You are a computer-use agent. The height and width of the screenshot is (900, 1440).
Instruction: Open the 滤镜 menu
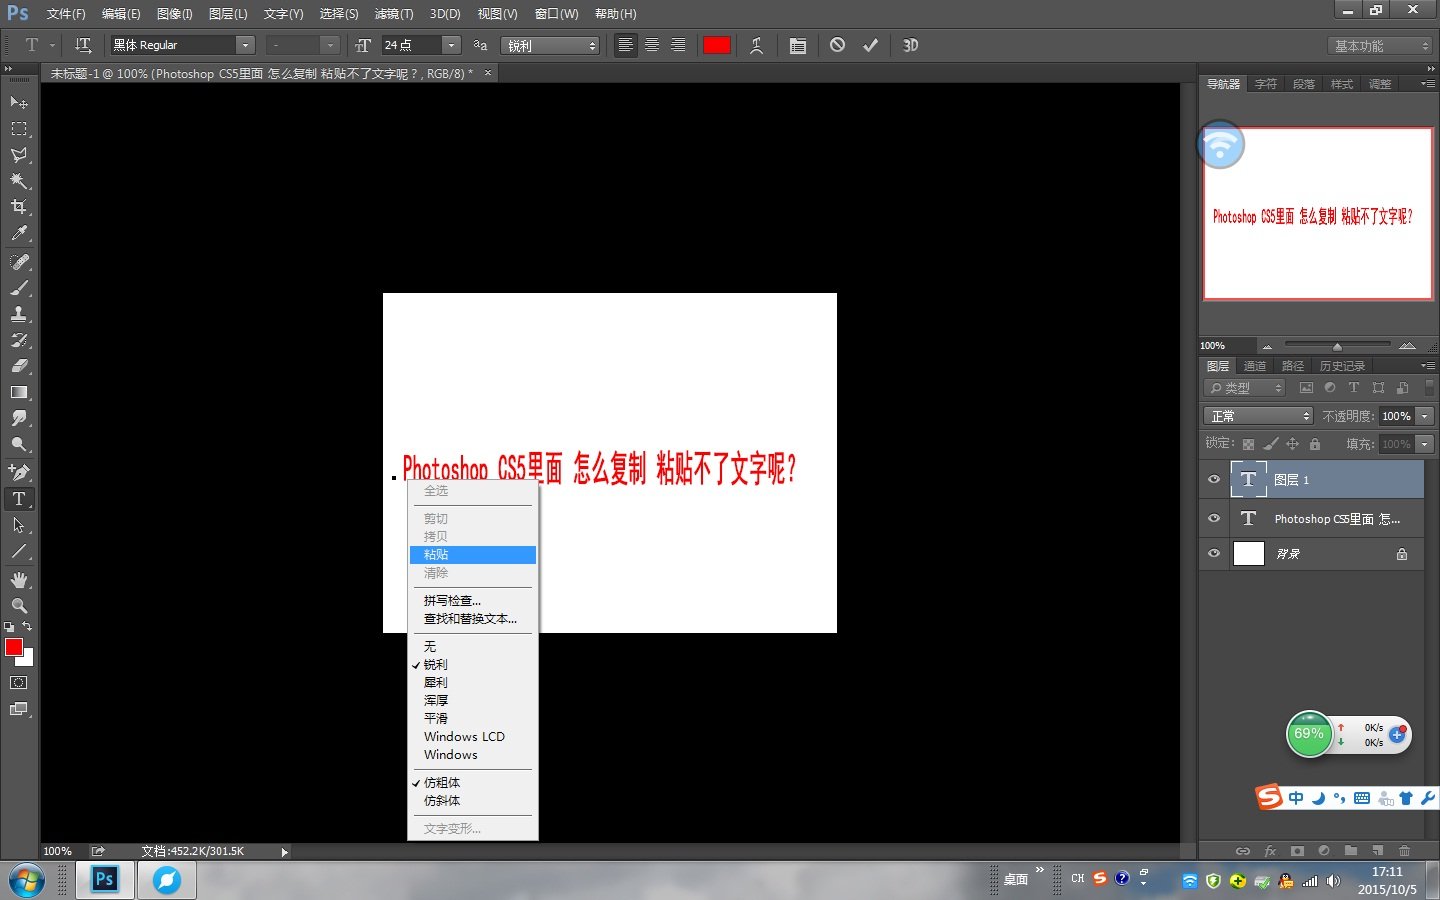394,13
